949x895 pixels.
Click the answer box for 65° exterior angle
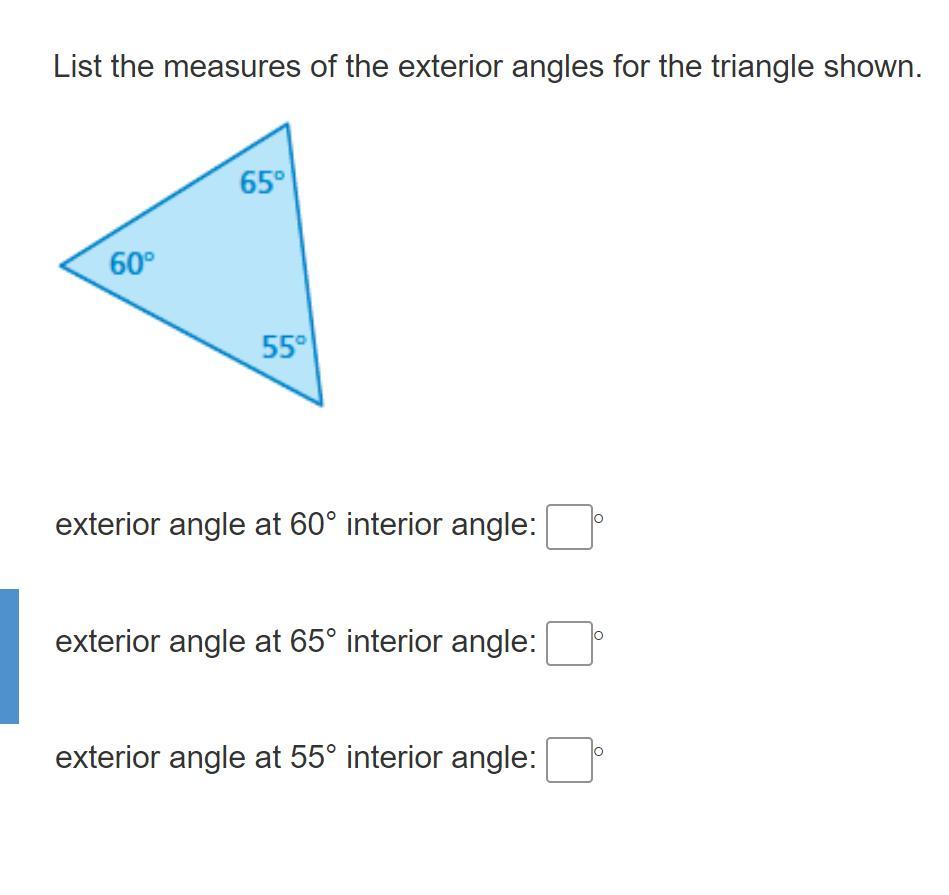569,644
